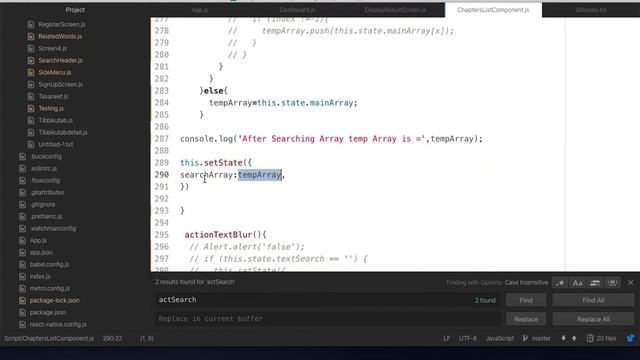Screen dimensions: 640x360
Task: Open SignUpScreen.js in the tree
Action: click(60, 84)
